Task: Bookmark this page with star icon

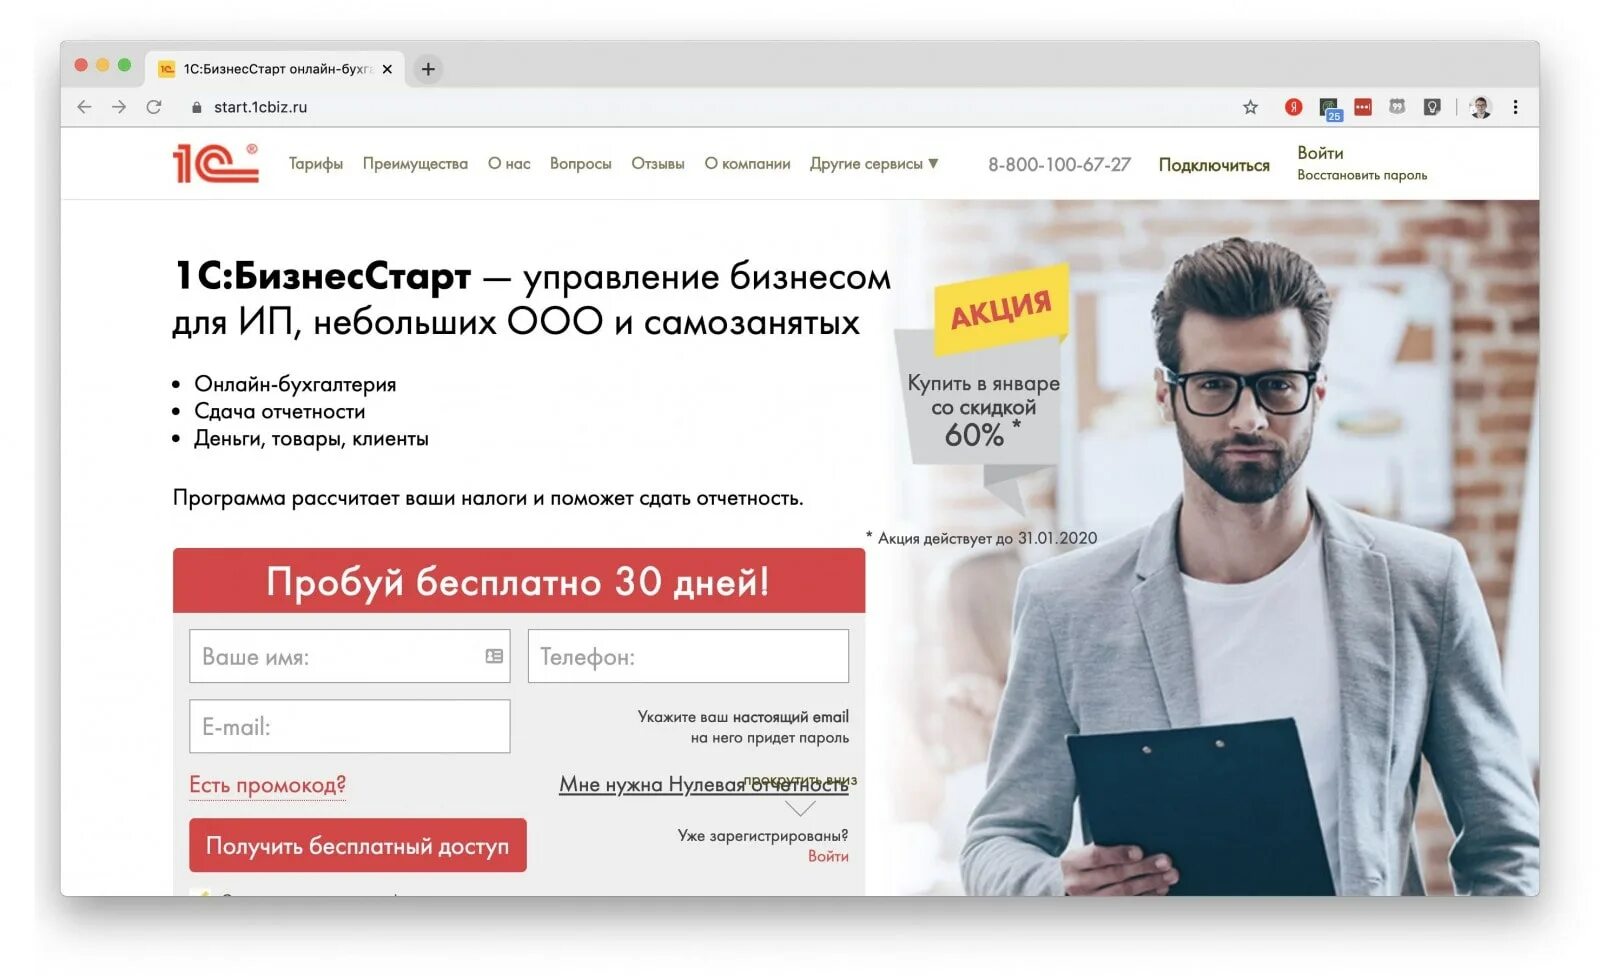Action: coord(1250,107)
